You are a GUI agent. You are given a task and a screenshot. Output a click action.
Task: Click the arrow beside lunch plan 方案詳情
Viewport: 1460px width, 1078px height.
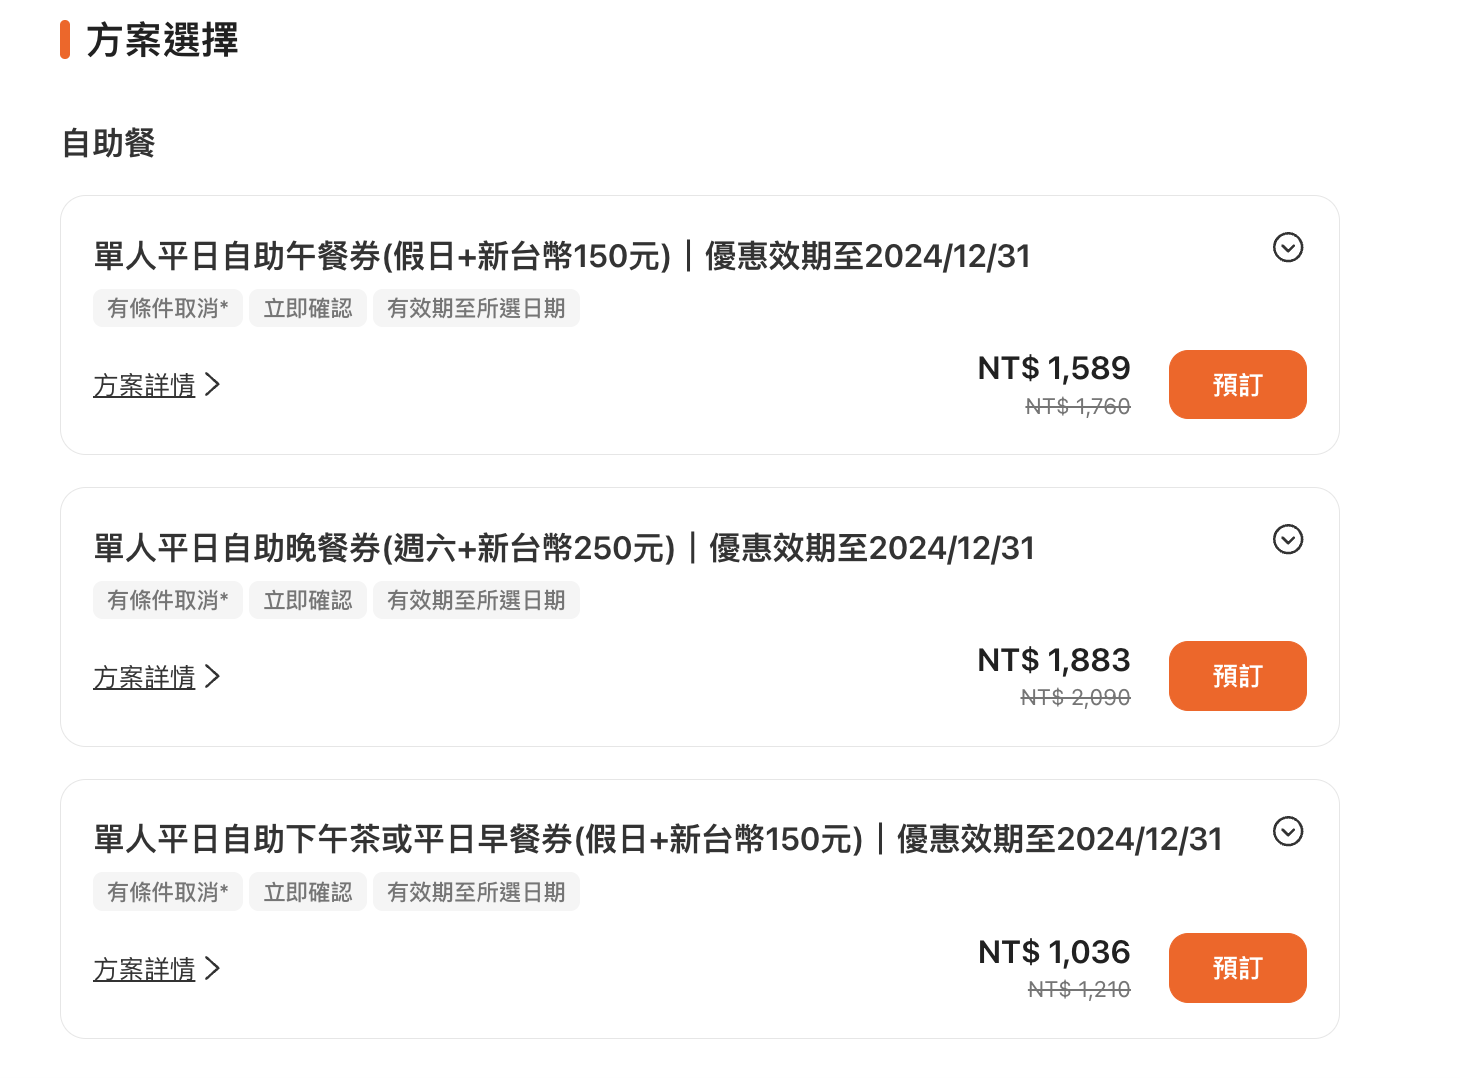[x=212, y=385]
